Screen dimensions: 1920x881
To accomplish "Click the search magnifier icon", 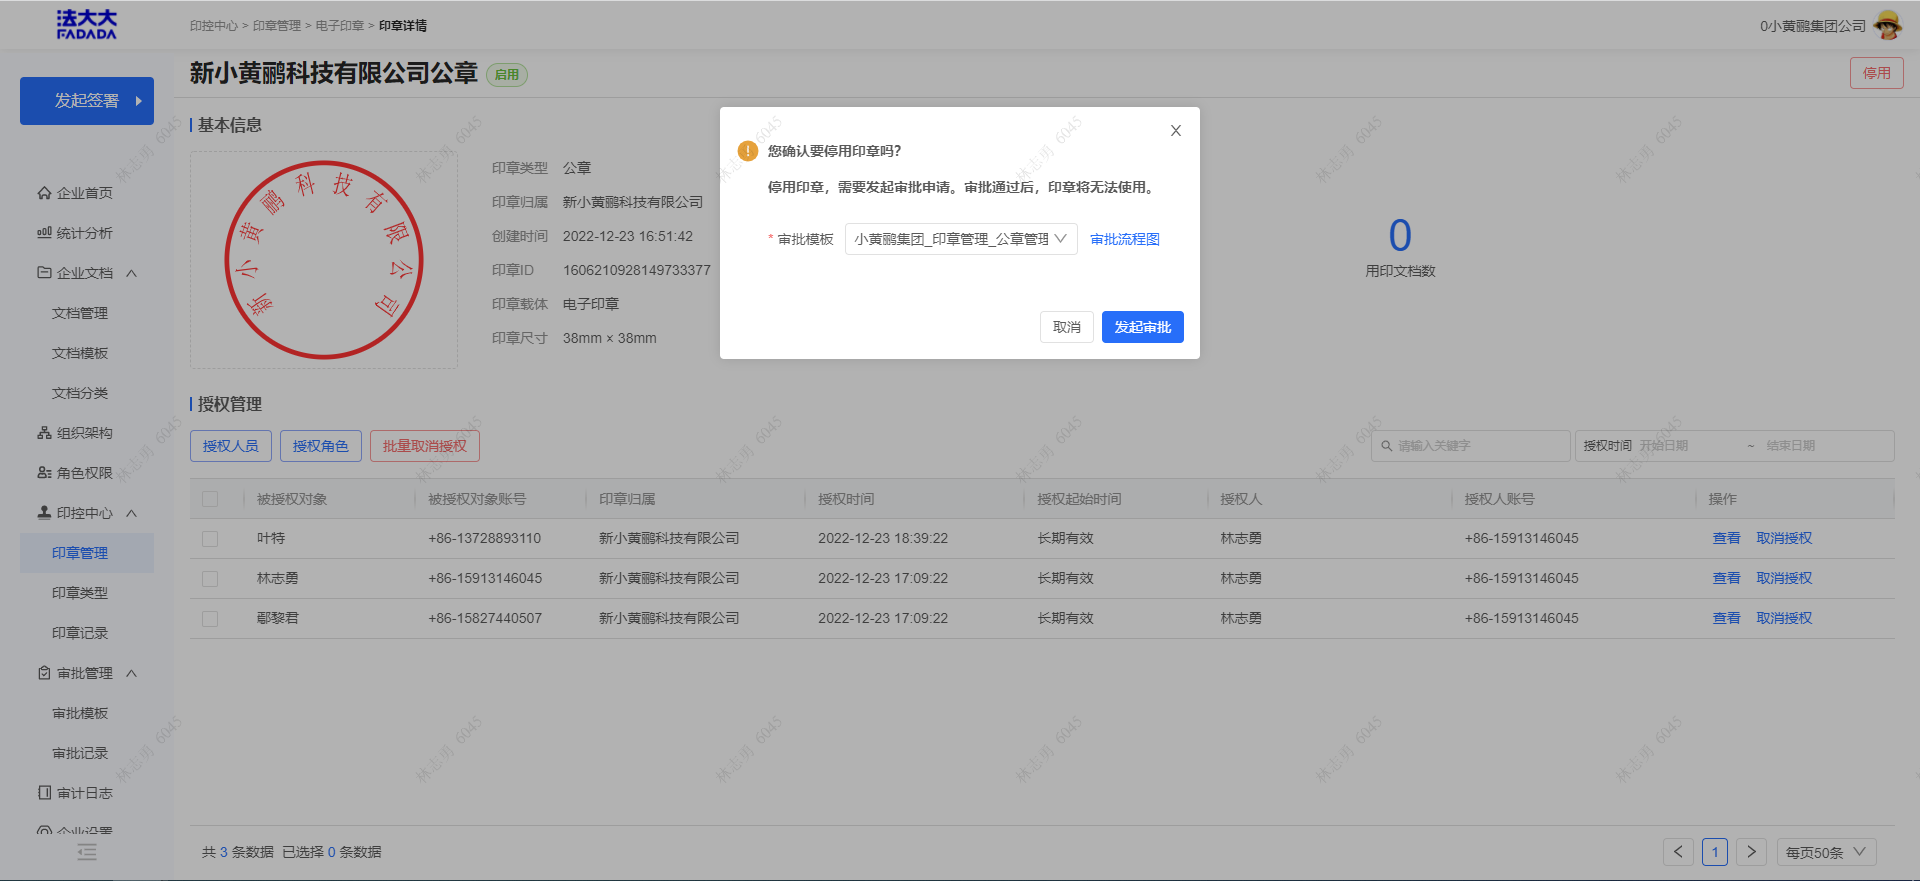I will point(1387,446).
